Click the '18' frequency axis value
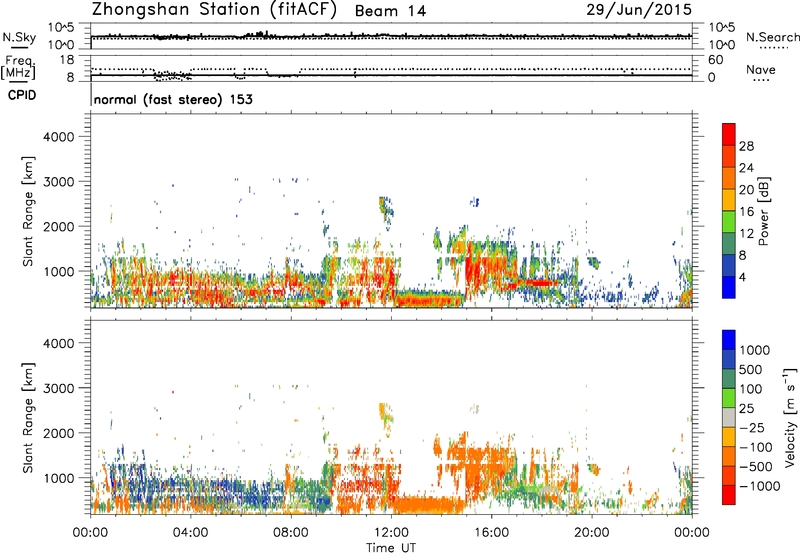The width and height of the screenshot is (800, 554). coord(67,60)
